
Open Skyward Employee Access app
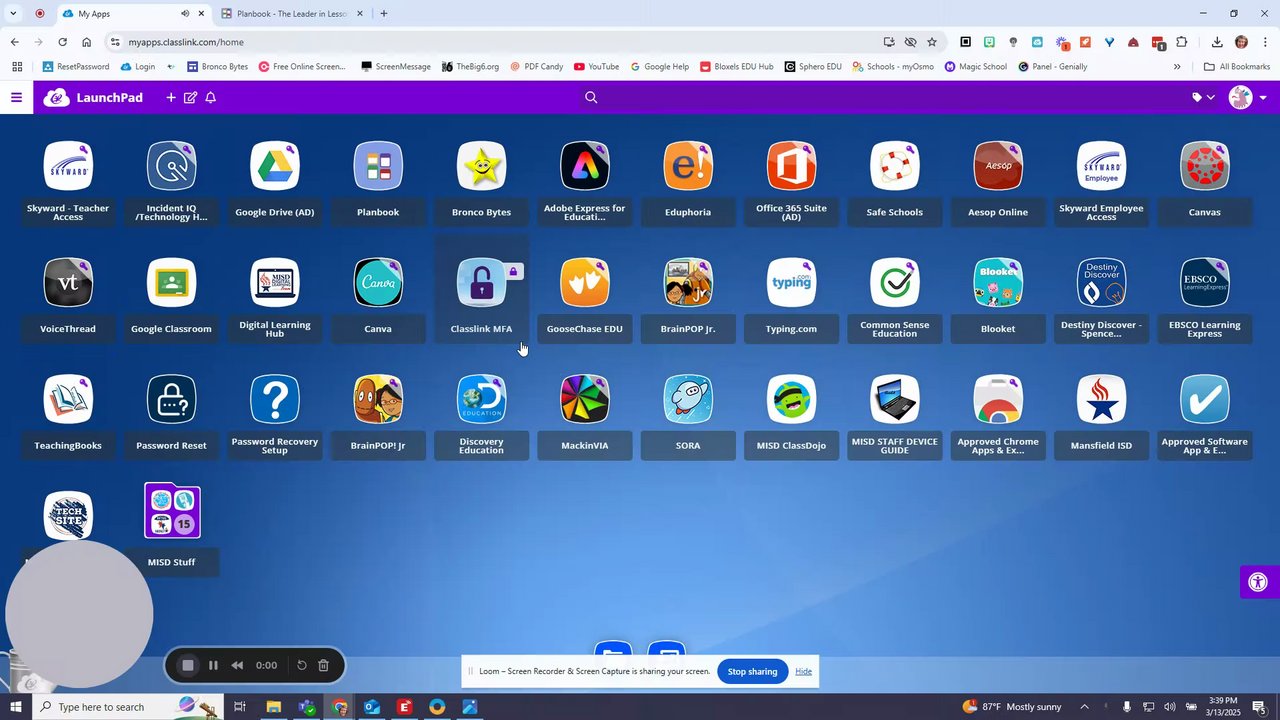[x=1101, y=166]
